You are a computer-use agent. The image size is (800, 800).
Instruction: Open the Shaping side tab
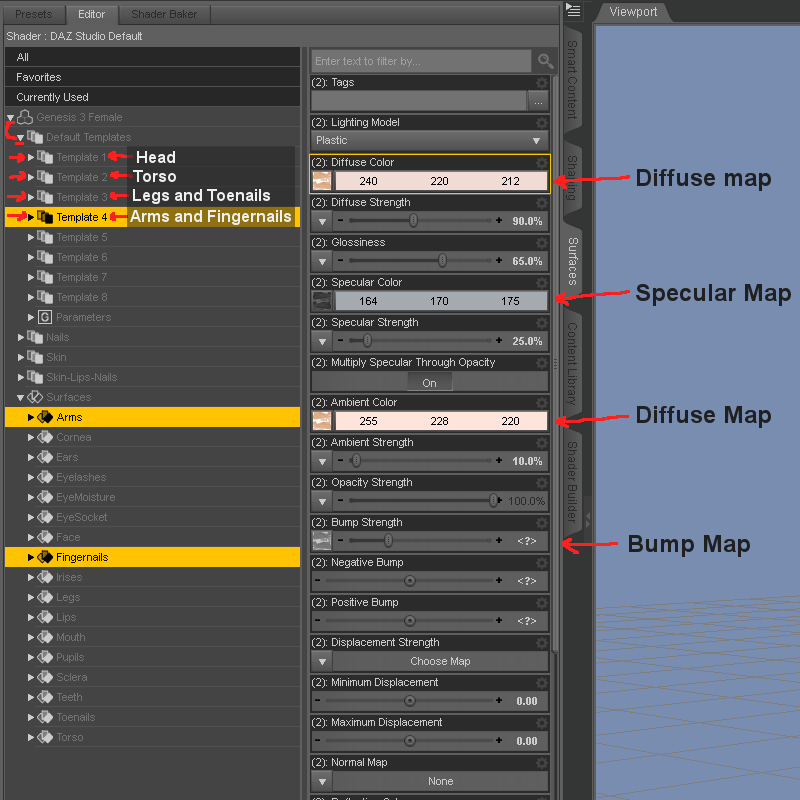tap(572, 178)
